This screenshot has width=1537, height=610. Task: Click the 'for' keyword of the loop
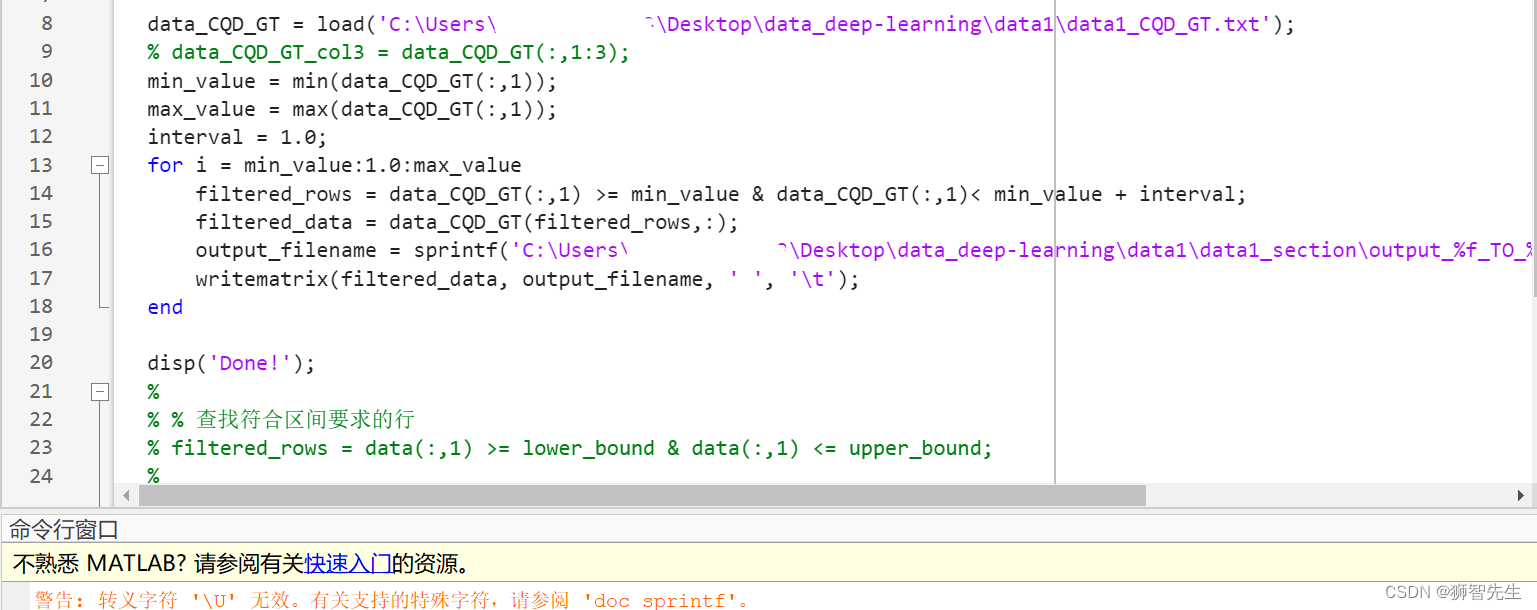click(x=165, y=165)
